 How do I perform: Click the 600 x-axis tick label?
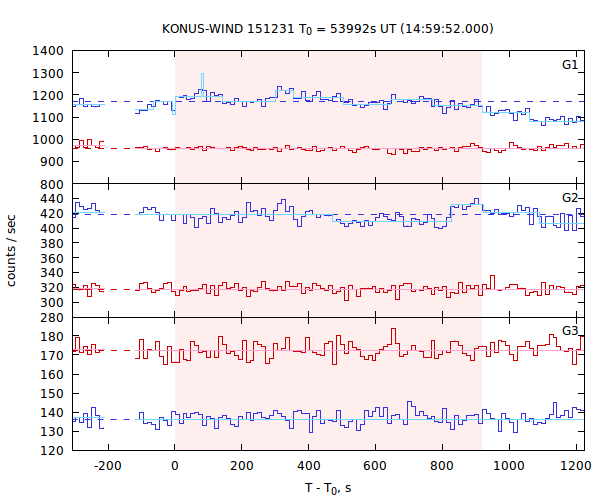pos(375,466)
